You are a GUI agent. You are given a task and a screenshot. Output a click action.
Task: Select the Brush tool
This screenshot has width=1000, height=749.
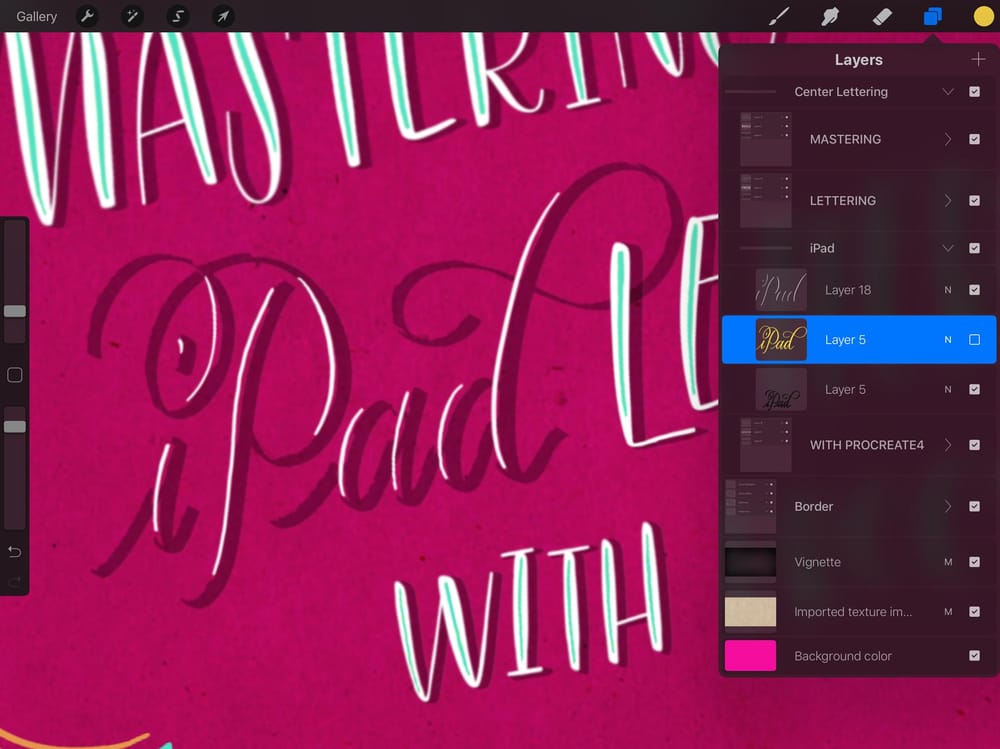tap(779, 16)
